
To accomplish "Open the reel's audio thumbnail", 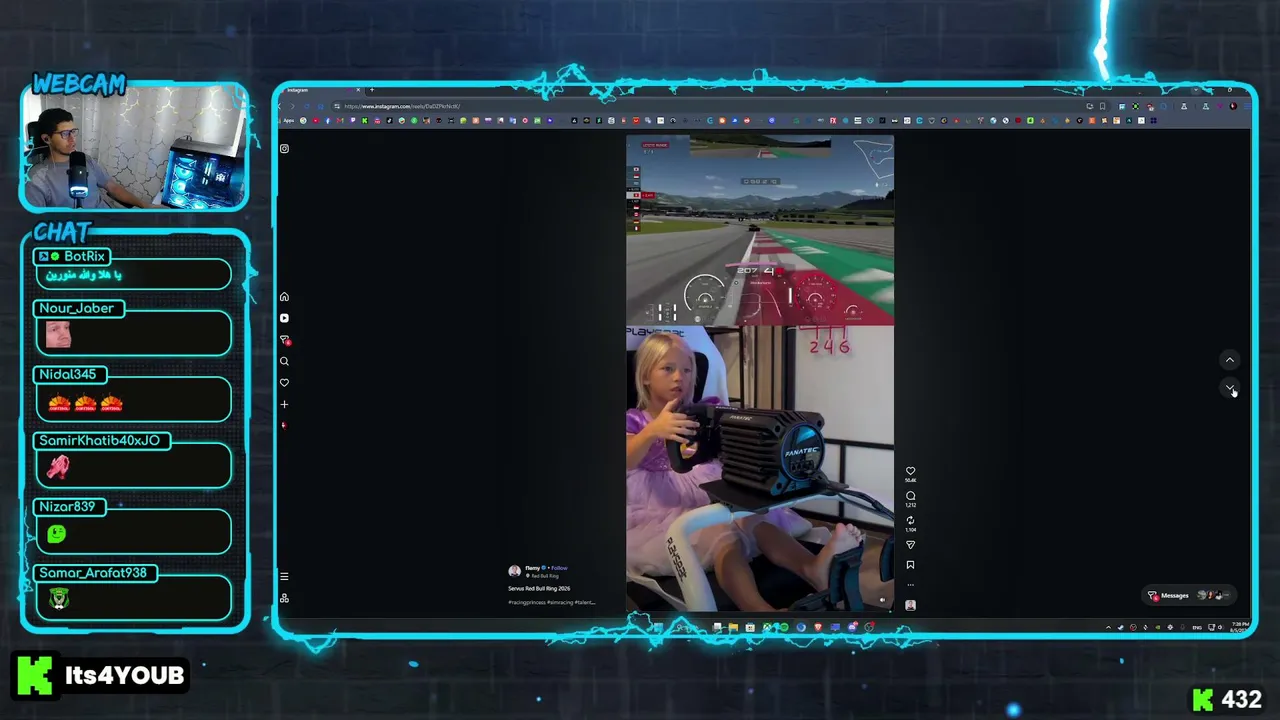I will coord(910,605).
